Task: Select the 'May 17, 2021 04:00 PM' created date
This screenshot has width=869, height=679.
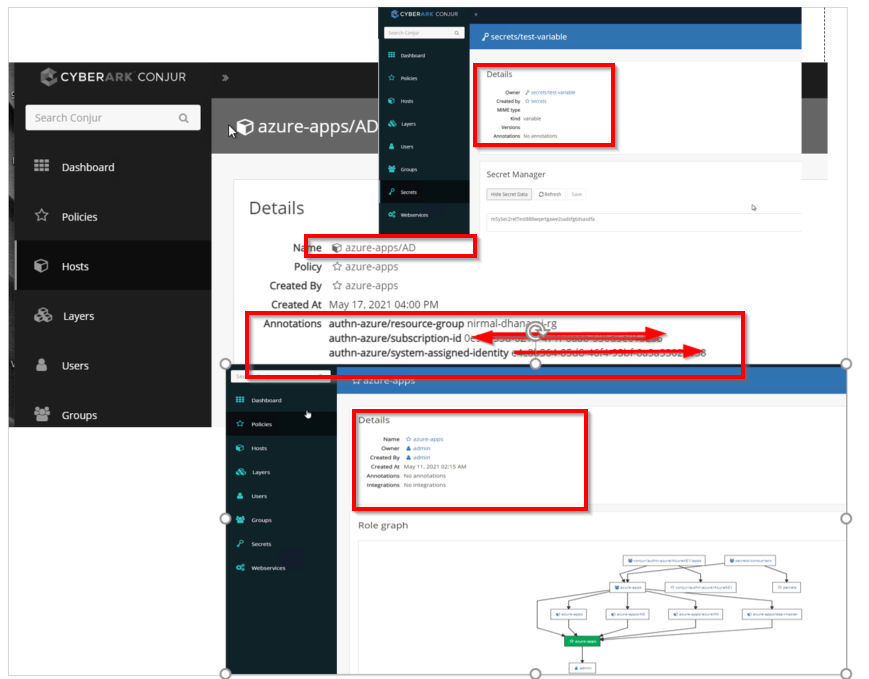Action: (384, 304)
